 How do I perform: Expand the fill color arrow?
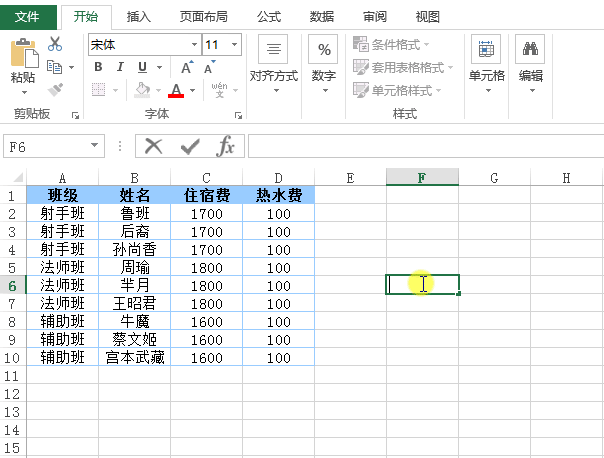coord(158,91)
